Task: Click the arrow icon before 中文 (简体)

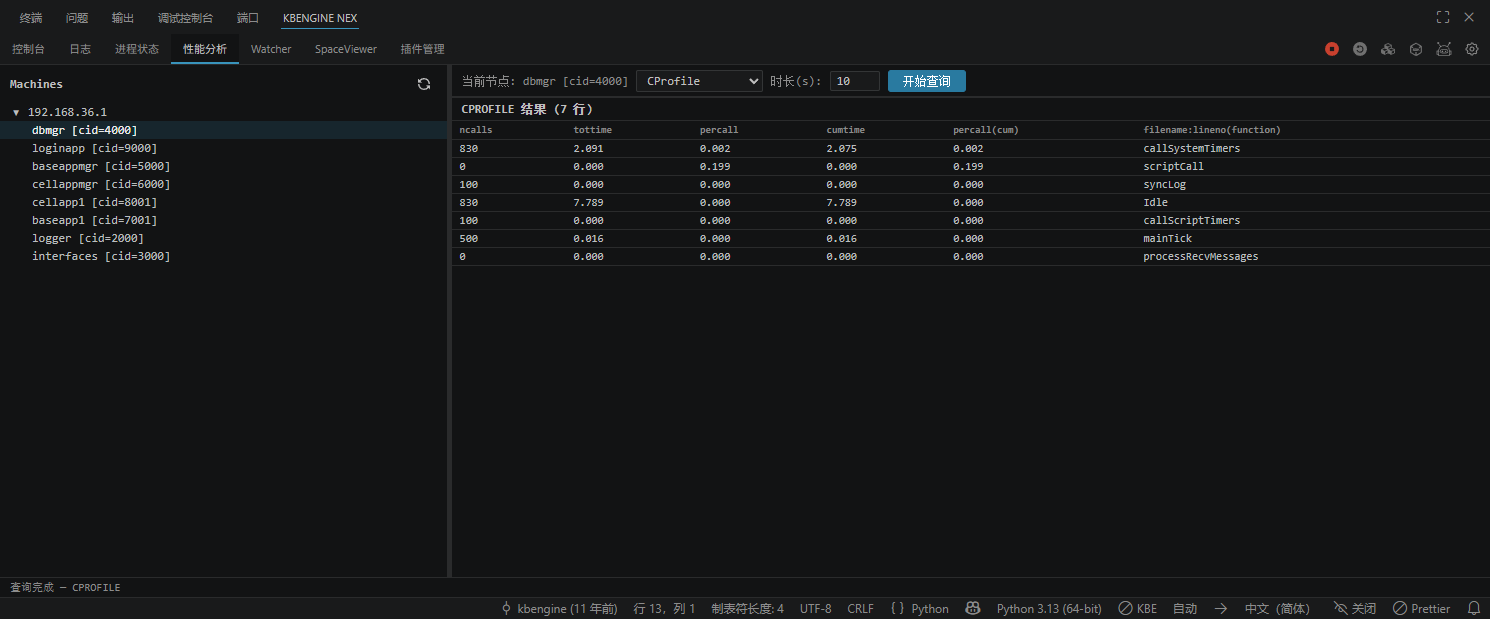Action: coord(1221,608)
